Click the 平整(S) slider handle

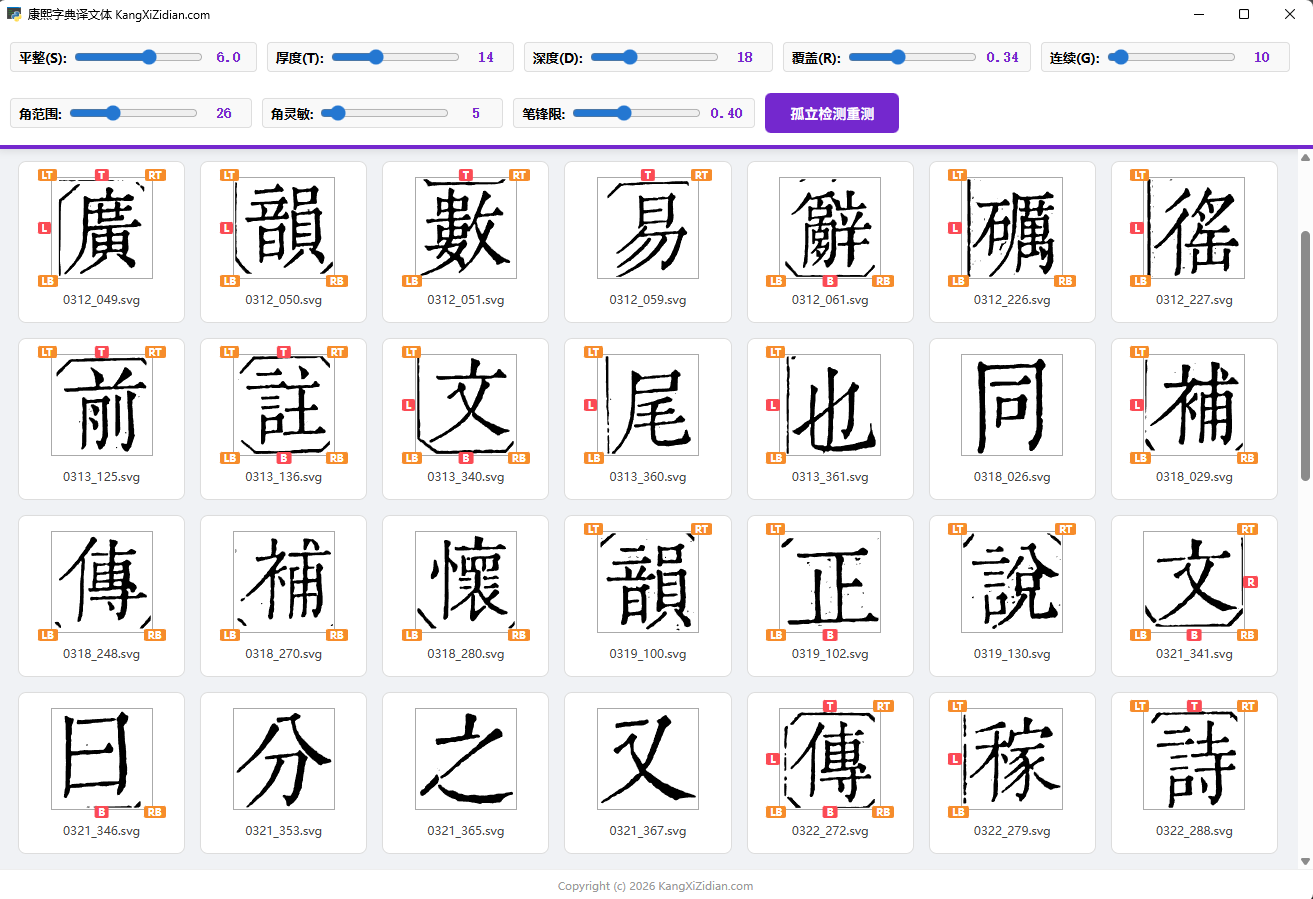click(x=149, y=57)
